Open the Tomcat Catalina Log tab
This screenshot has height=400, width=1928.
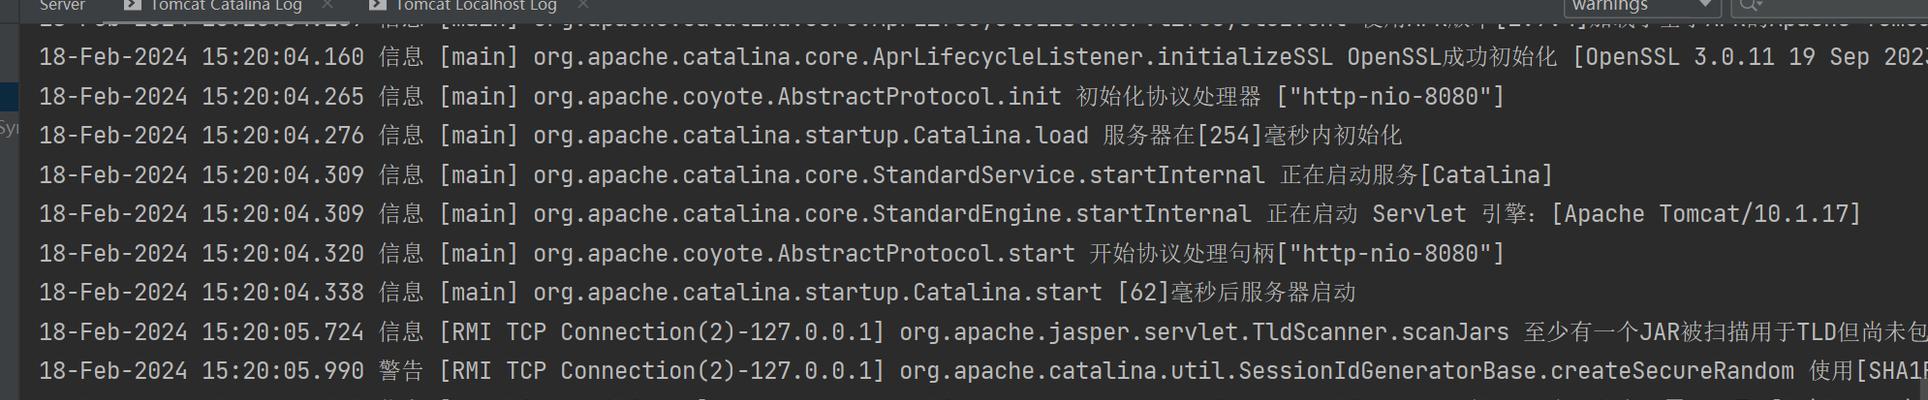[226, 6]
